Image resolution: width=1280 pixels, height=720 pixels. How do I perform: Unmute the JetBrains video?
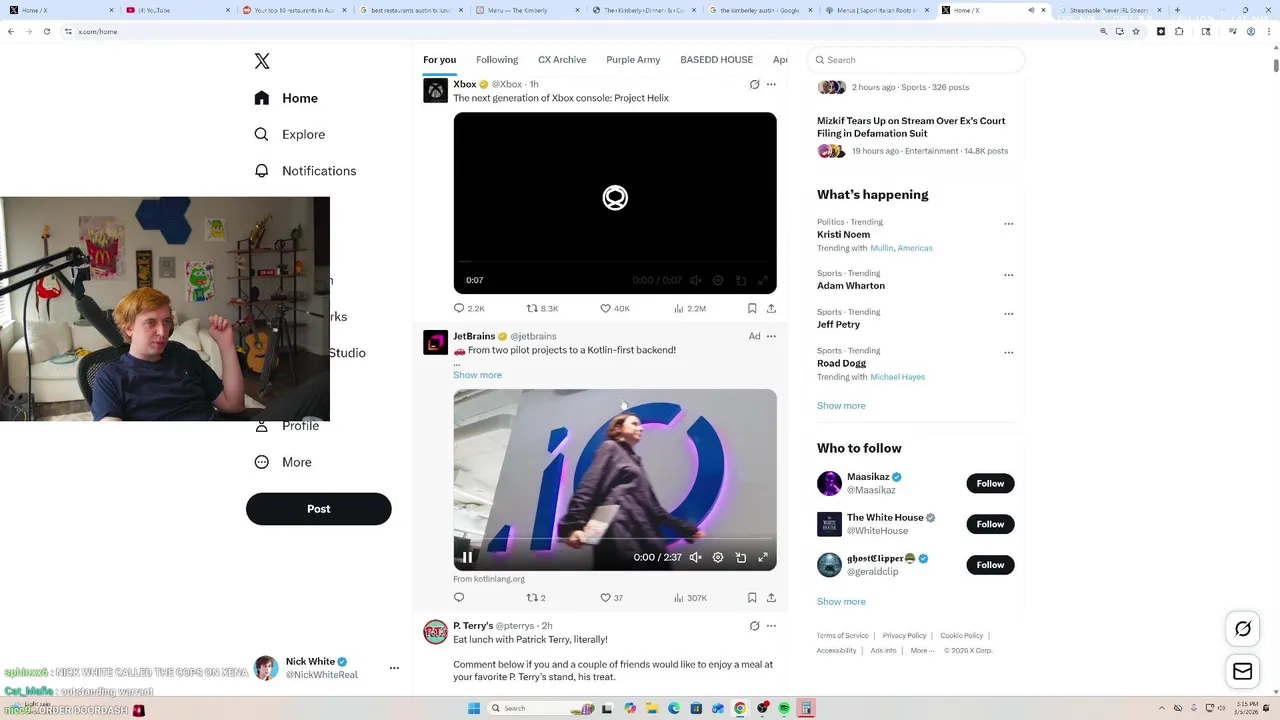point(695,558)
